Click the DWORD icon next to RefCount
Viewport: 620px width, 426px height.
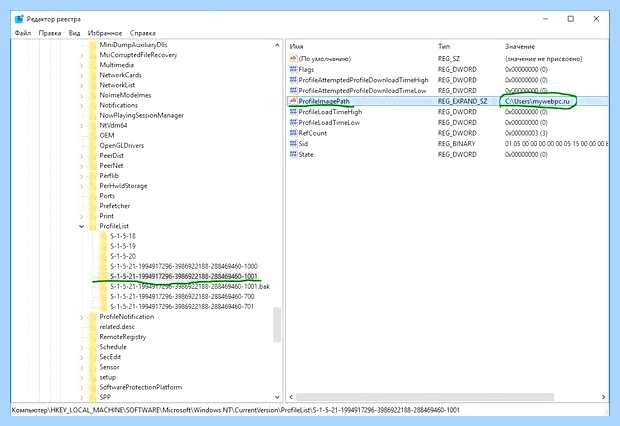[293, 133]
